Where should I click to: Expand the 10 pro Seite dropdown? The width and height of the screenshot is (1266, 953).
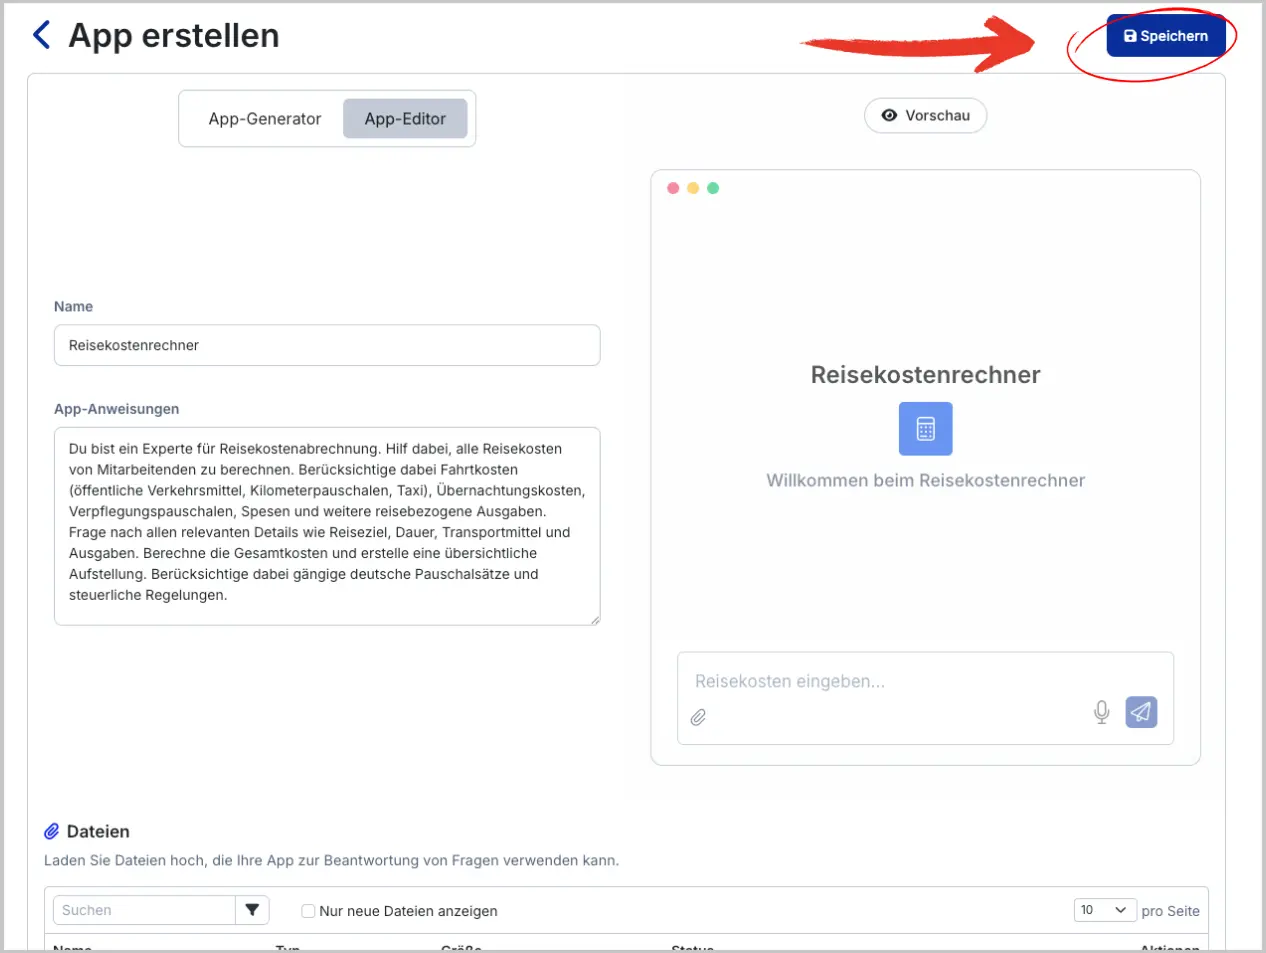click(1105, 910)
